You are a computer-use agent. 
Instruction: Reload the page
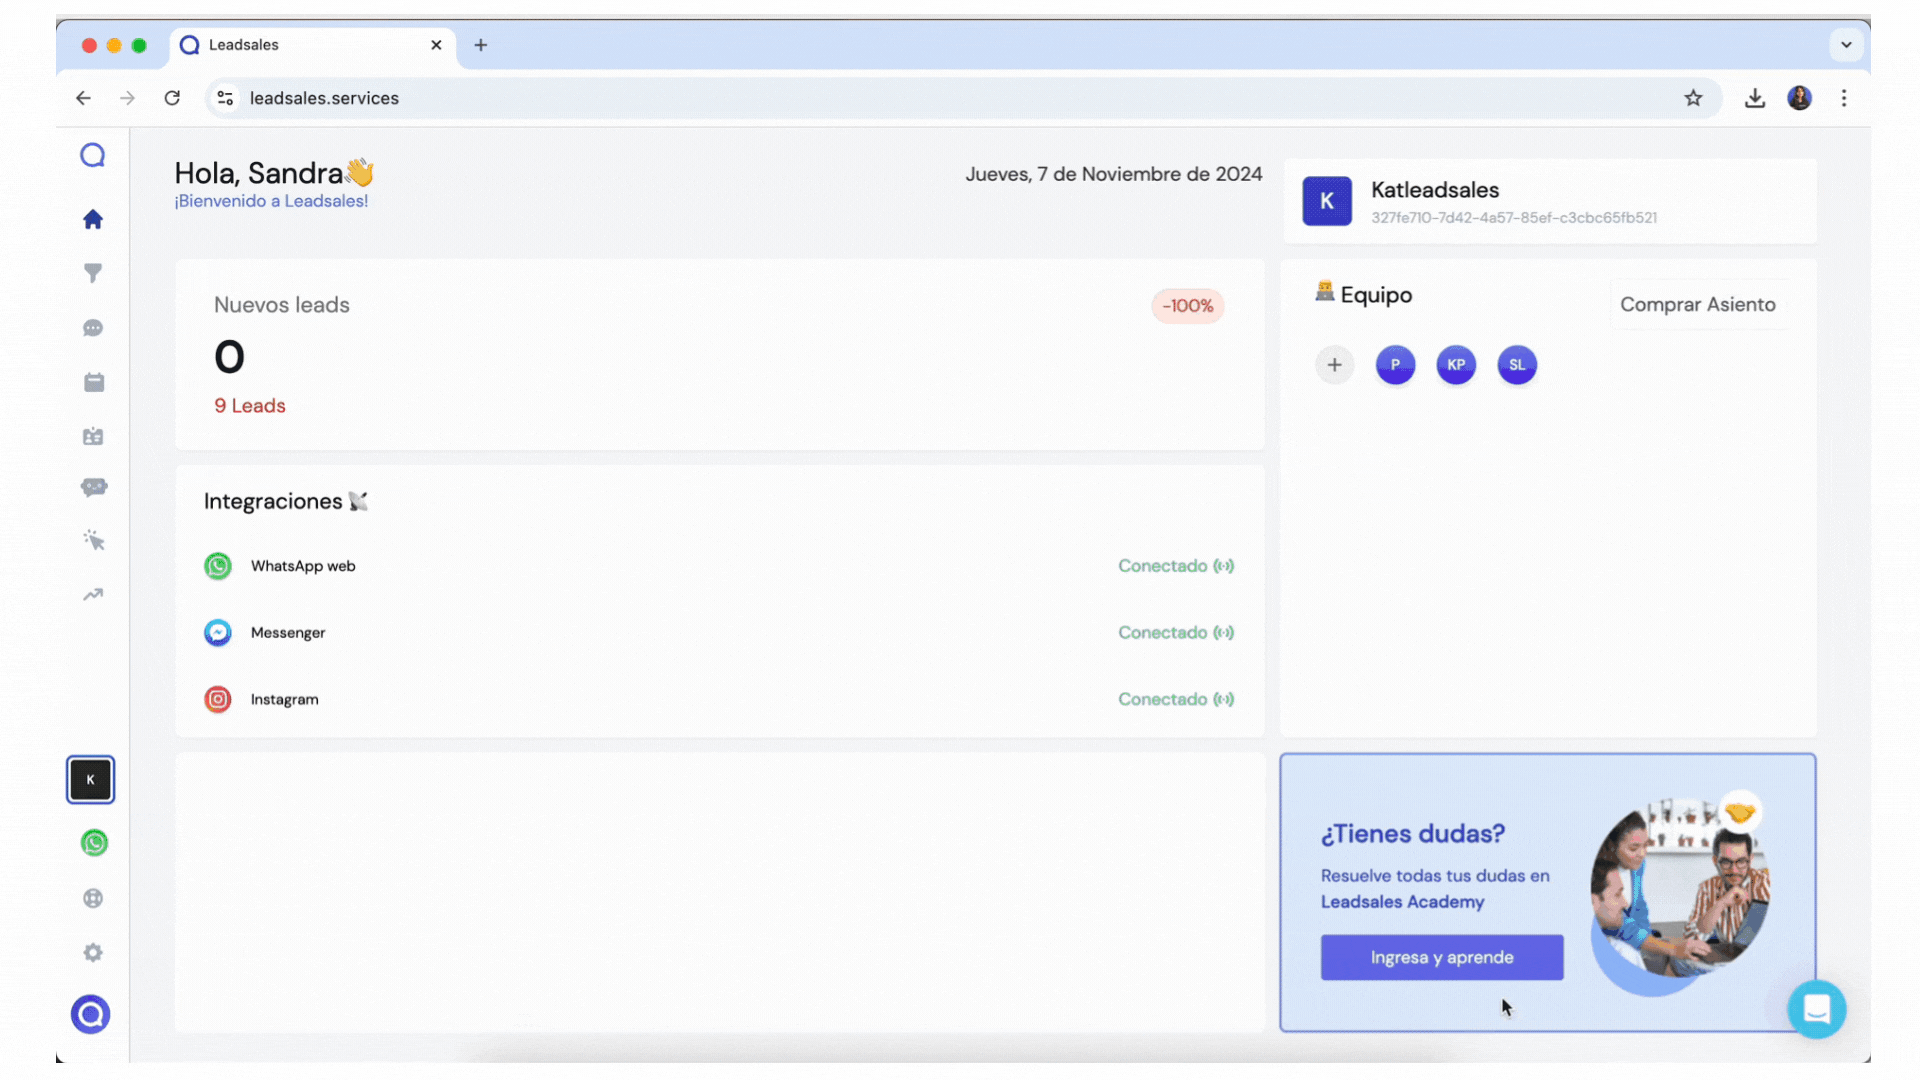click(x=172, y=98)
